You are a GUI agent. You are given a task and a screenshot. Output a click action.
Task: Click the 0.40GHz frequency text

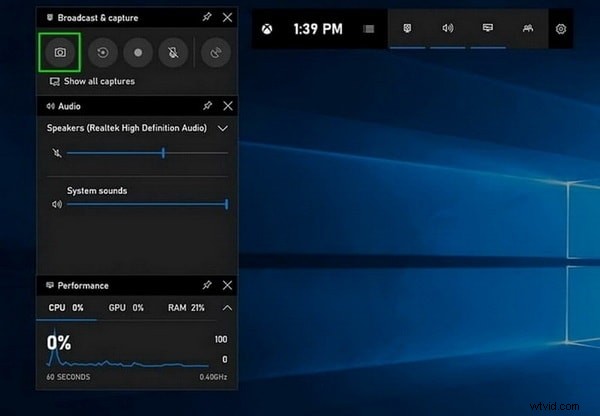click(213, 377)
